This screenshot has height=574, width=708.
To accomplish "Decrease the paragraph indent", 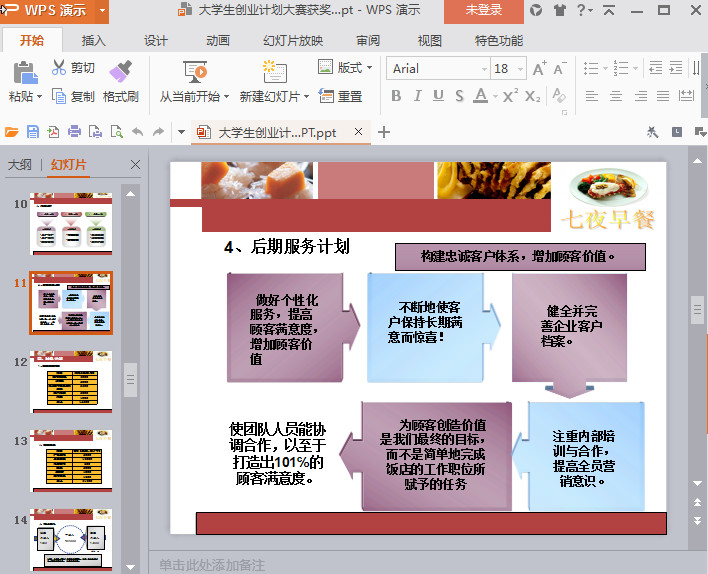I will click(655, 68).
